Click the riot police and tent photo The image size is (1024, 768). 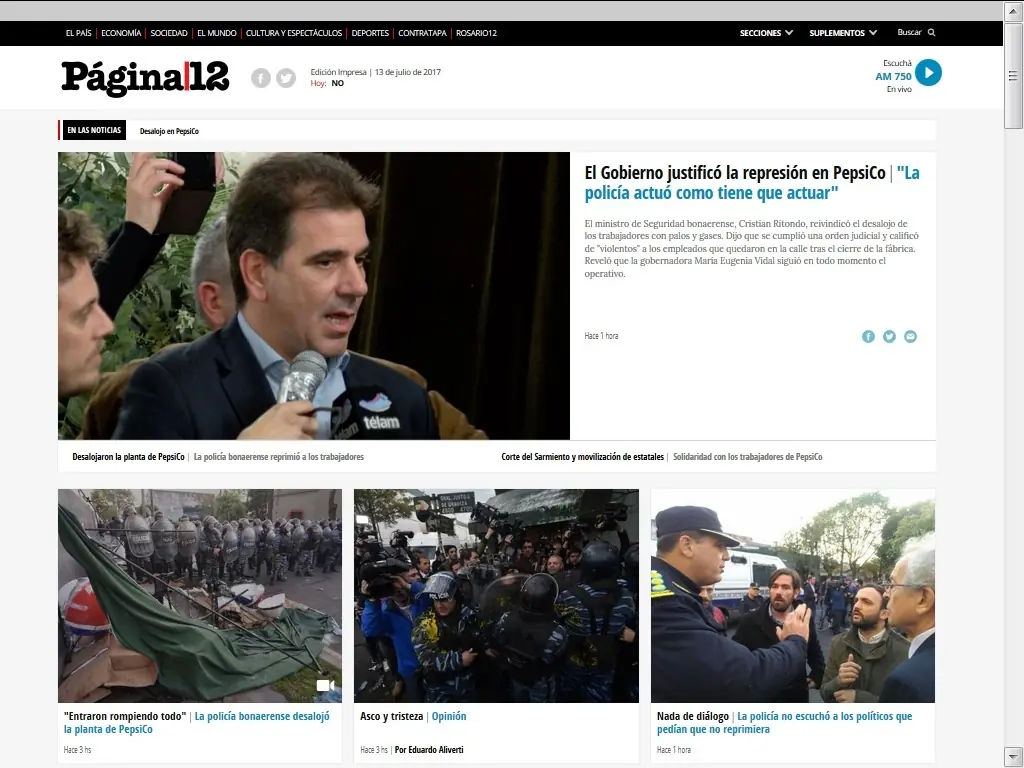click(200, 596)
